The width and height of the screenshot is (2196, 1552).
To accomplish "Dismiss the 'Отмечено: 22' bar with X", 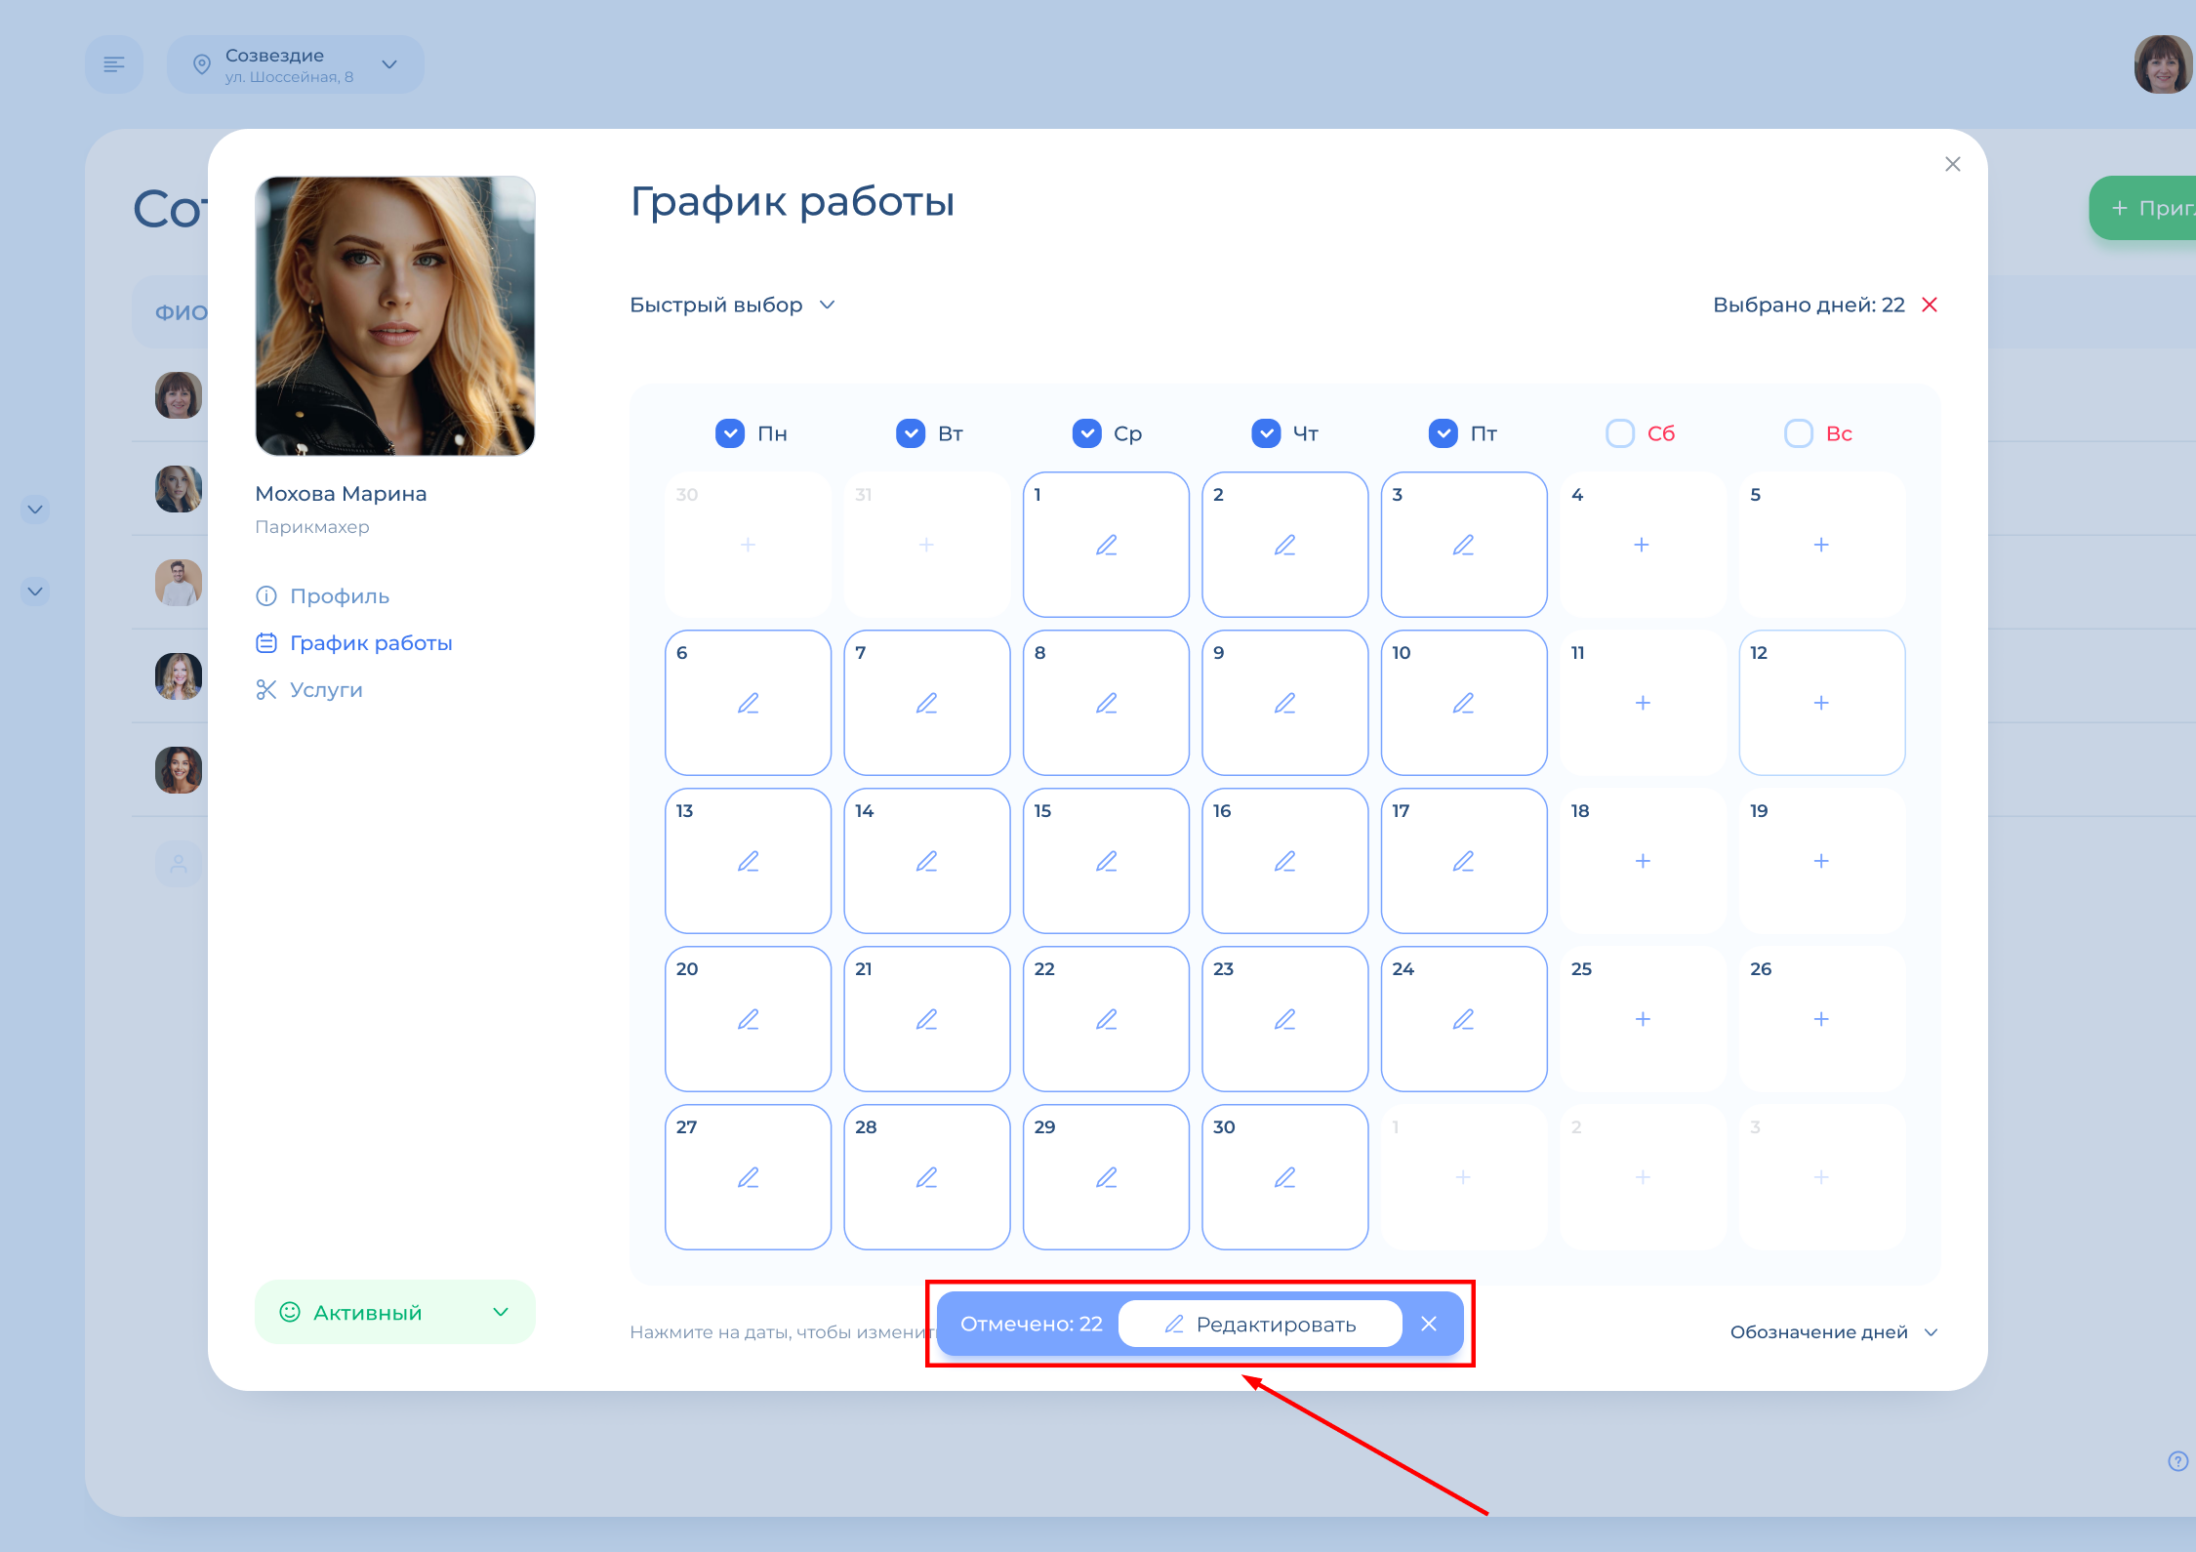I will tap(1429, 1324).
